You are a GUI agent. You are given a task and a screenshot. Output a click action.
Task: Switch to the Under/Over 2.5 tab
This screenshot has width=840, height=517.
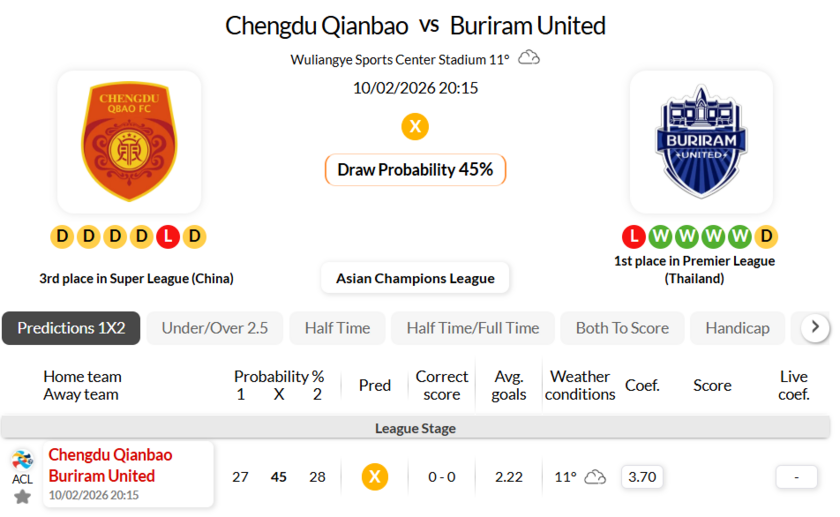[x=215, y=328]
